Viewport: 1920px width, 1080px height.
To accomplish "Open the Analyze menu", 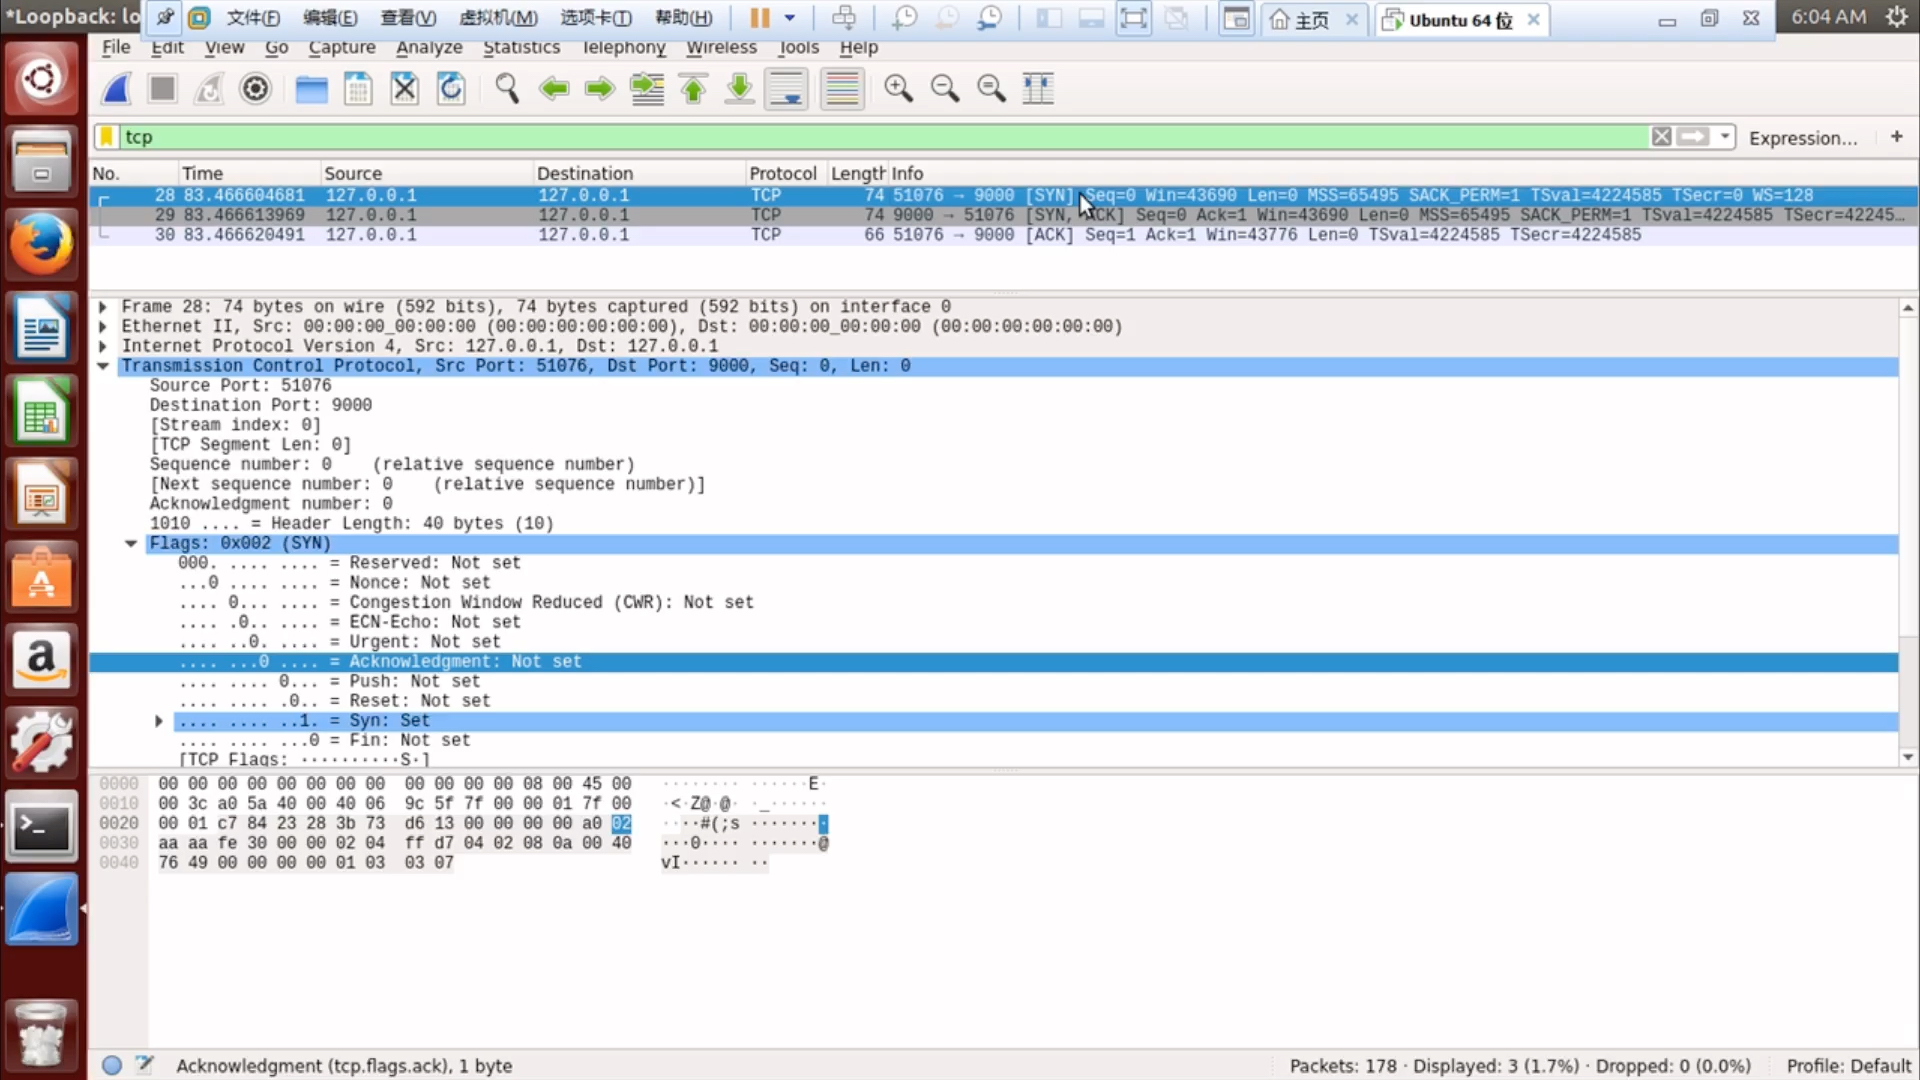I will [429, 47].
